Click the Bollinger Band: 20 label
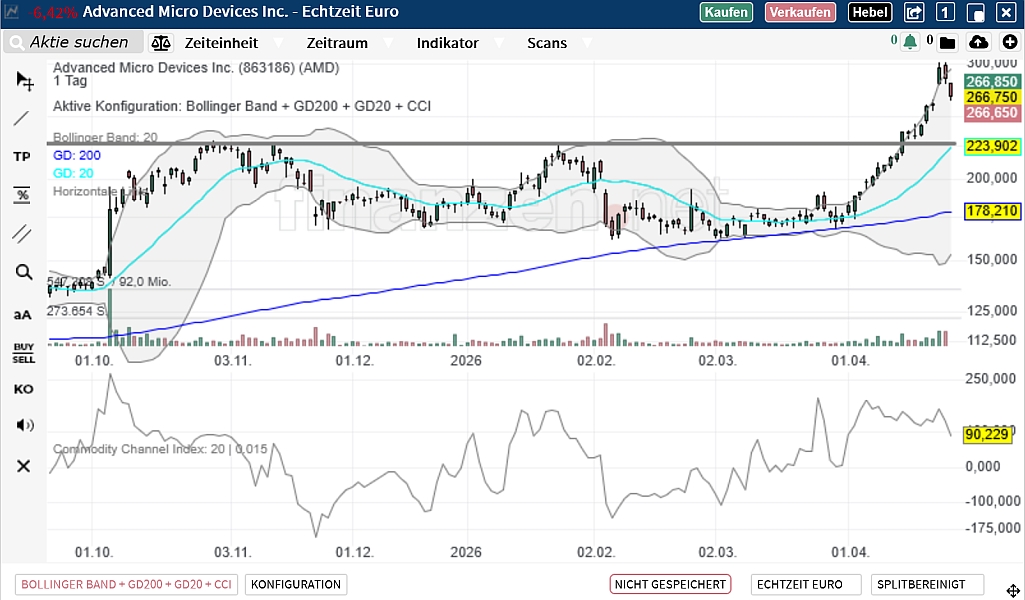 pyautogui.click(x=105, y=137)
